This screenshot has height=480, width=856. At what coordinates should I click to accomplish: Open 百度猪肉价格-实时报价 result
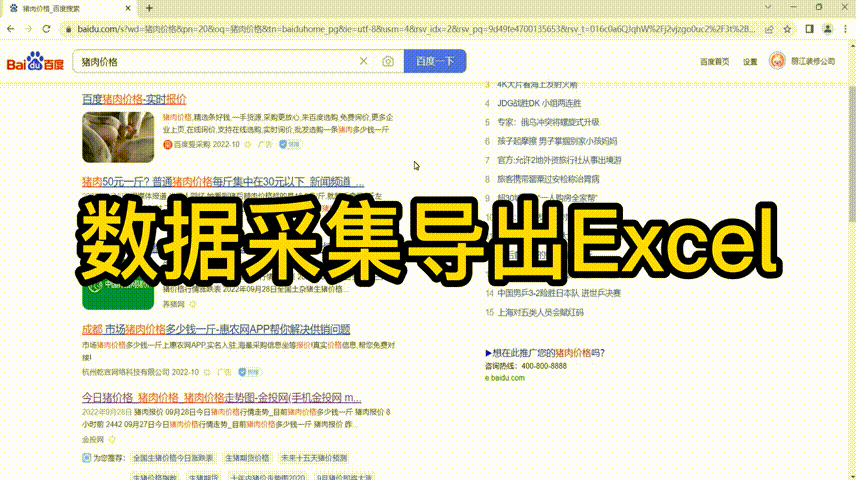click(x=134, y=99)
